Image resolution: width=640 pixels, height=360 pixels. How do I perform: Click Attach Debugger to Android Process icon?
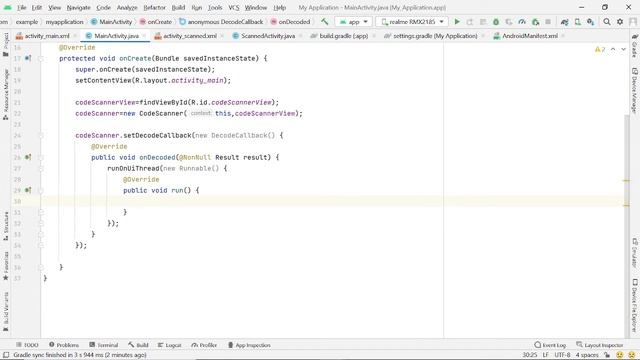536,22
